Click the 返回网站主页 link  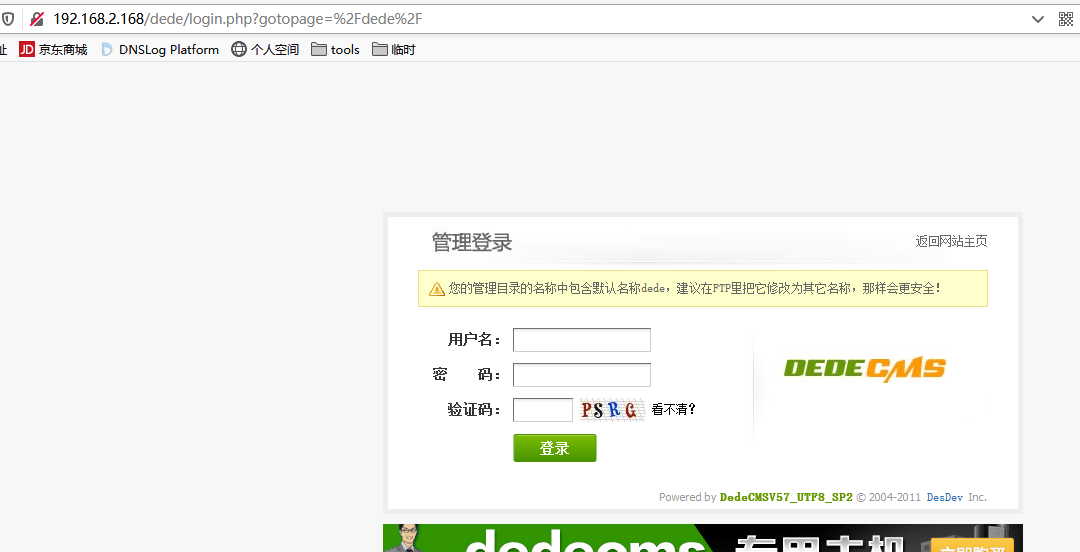tap(951, 241)
